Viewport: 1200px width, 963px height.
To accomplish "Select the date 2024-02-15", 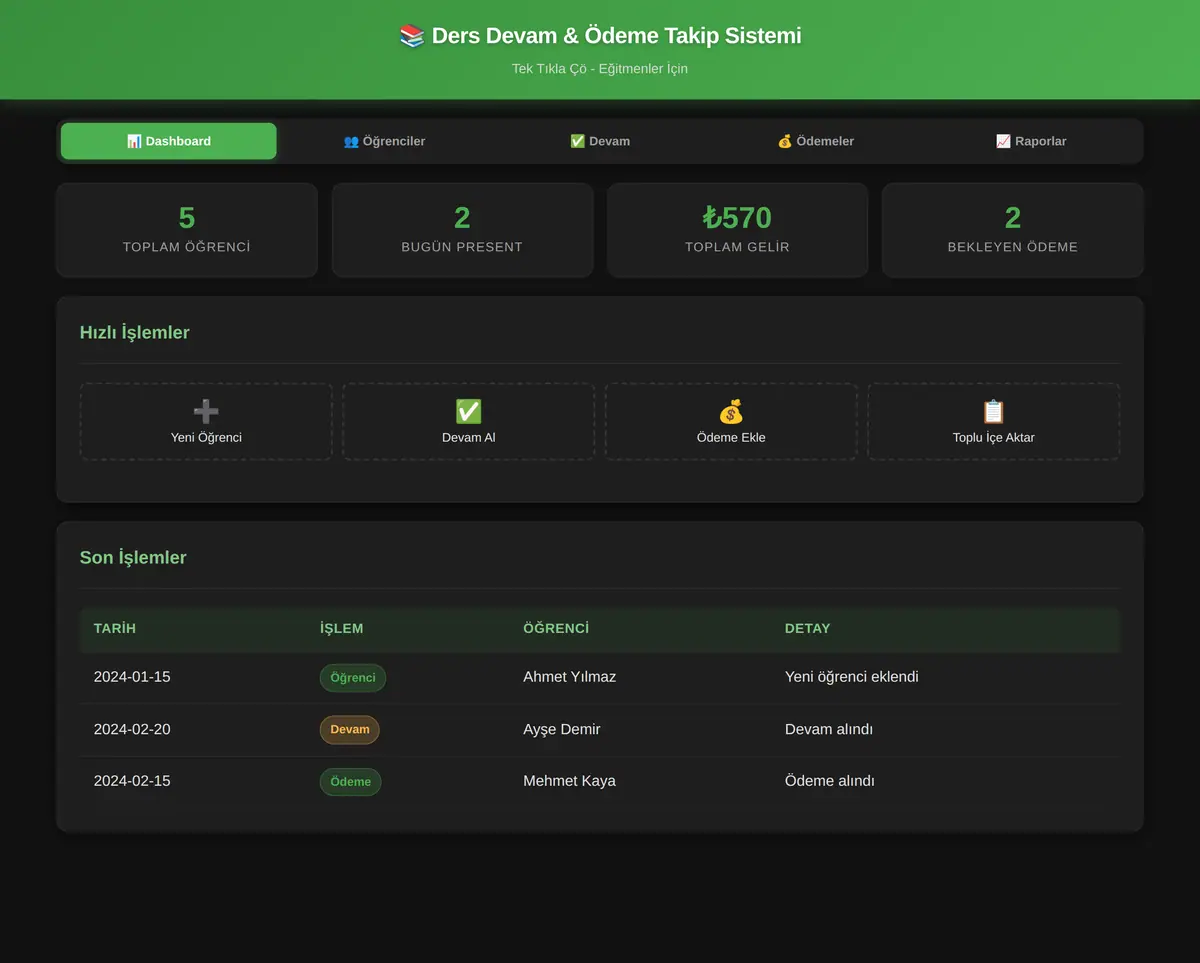I will [x=132, y=781].
